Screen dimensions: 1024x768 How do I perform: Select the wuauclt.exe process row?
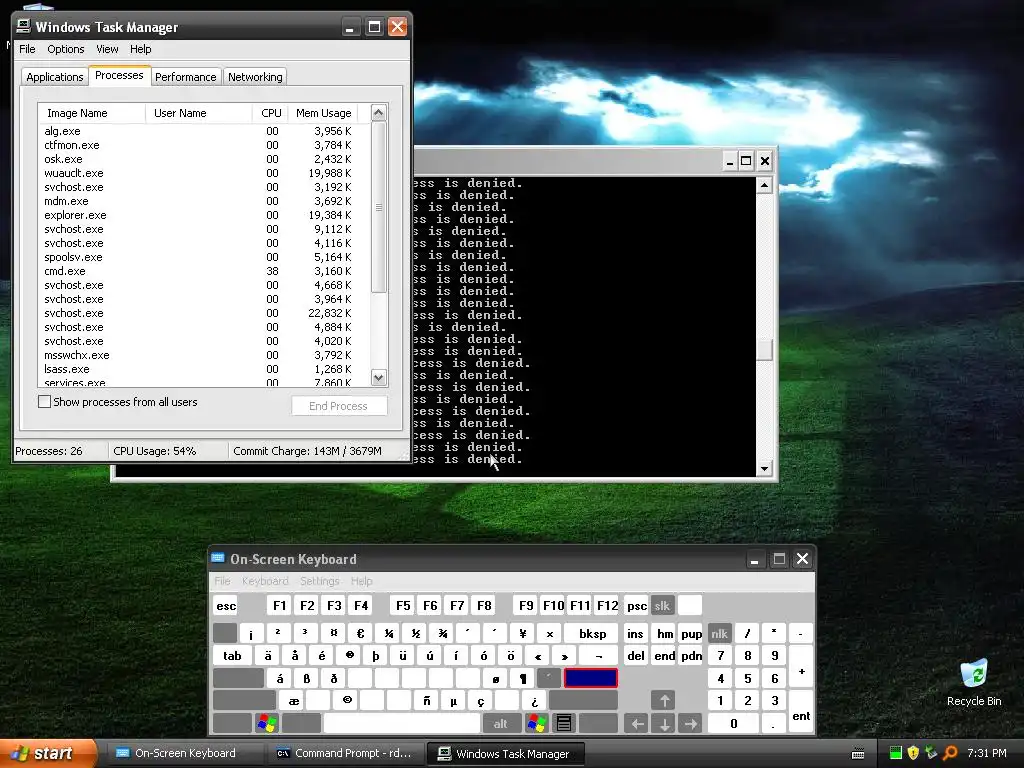(x=204, y=173)
